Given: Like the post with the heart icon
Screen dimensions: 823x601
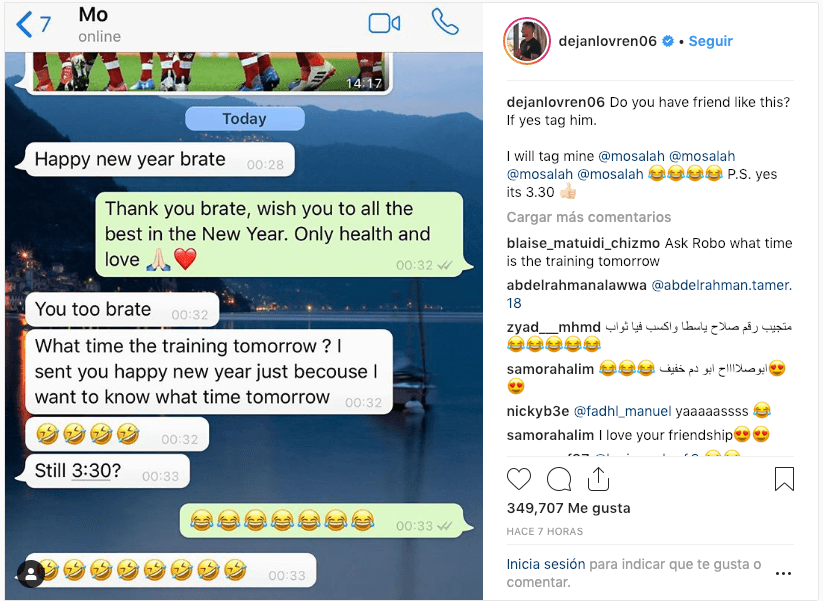Looking at the screenshot, I should pyautogui.click(x=519, y=479).
